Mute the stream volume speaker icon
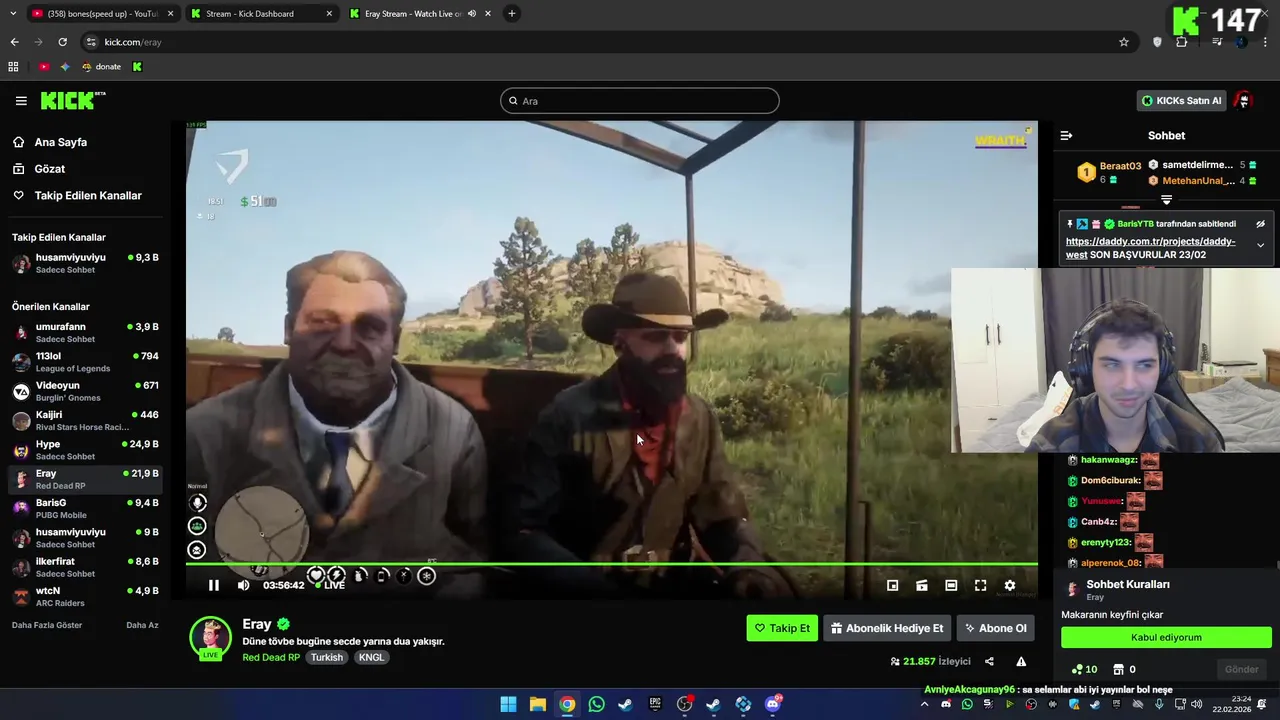 243,585
